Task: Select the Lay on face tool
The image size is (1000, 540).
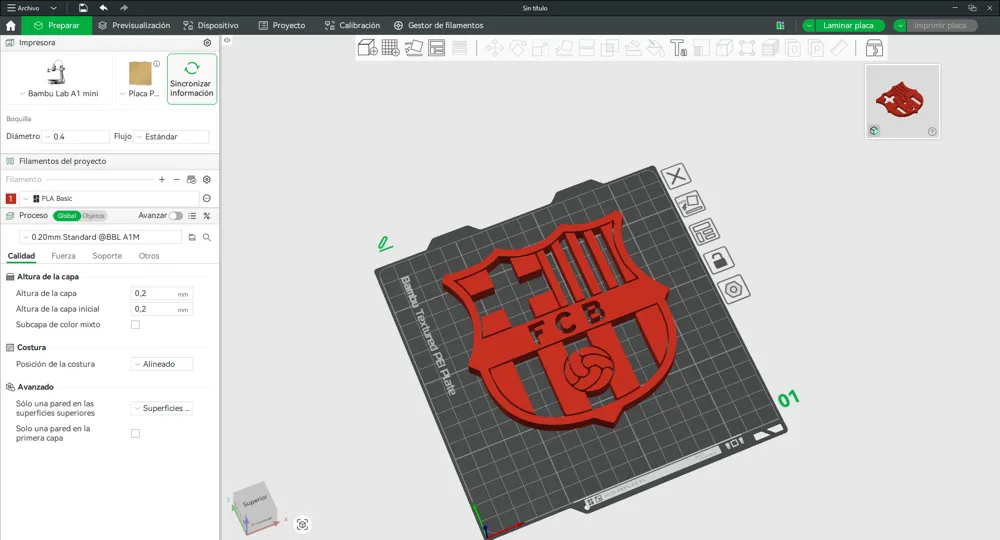Action: [x=563, y=48]
